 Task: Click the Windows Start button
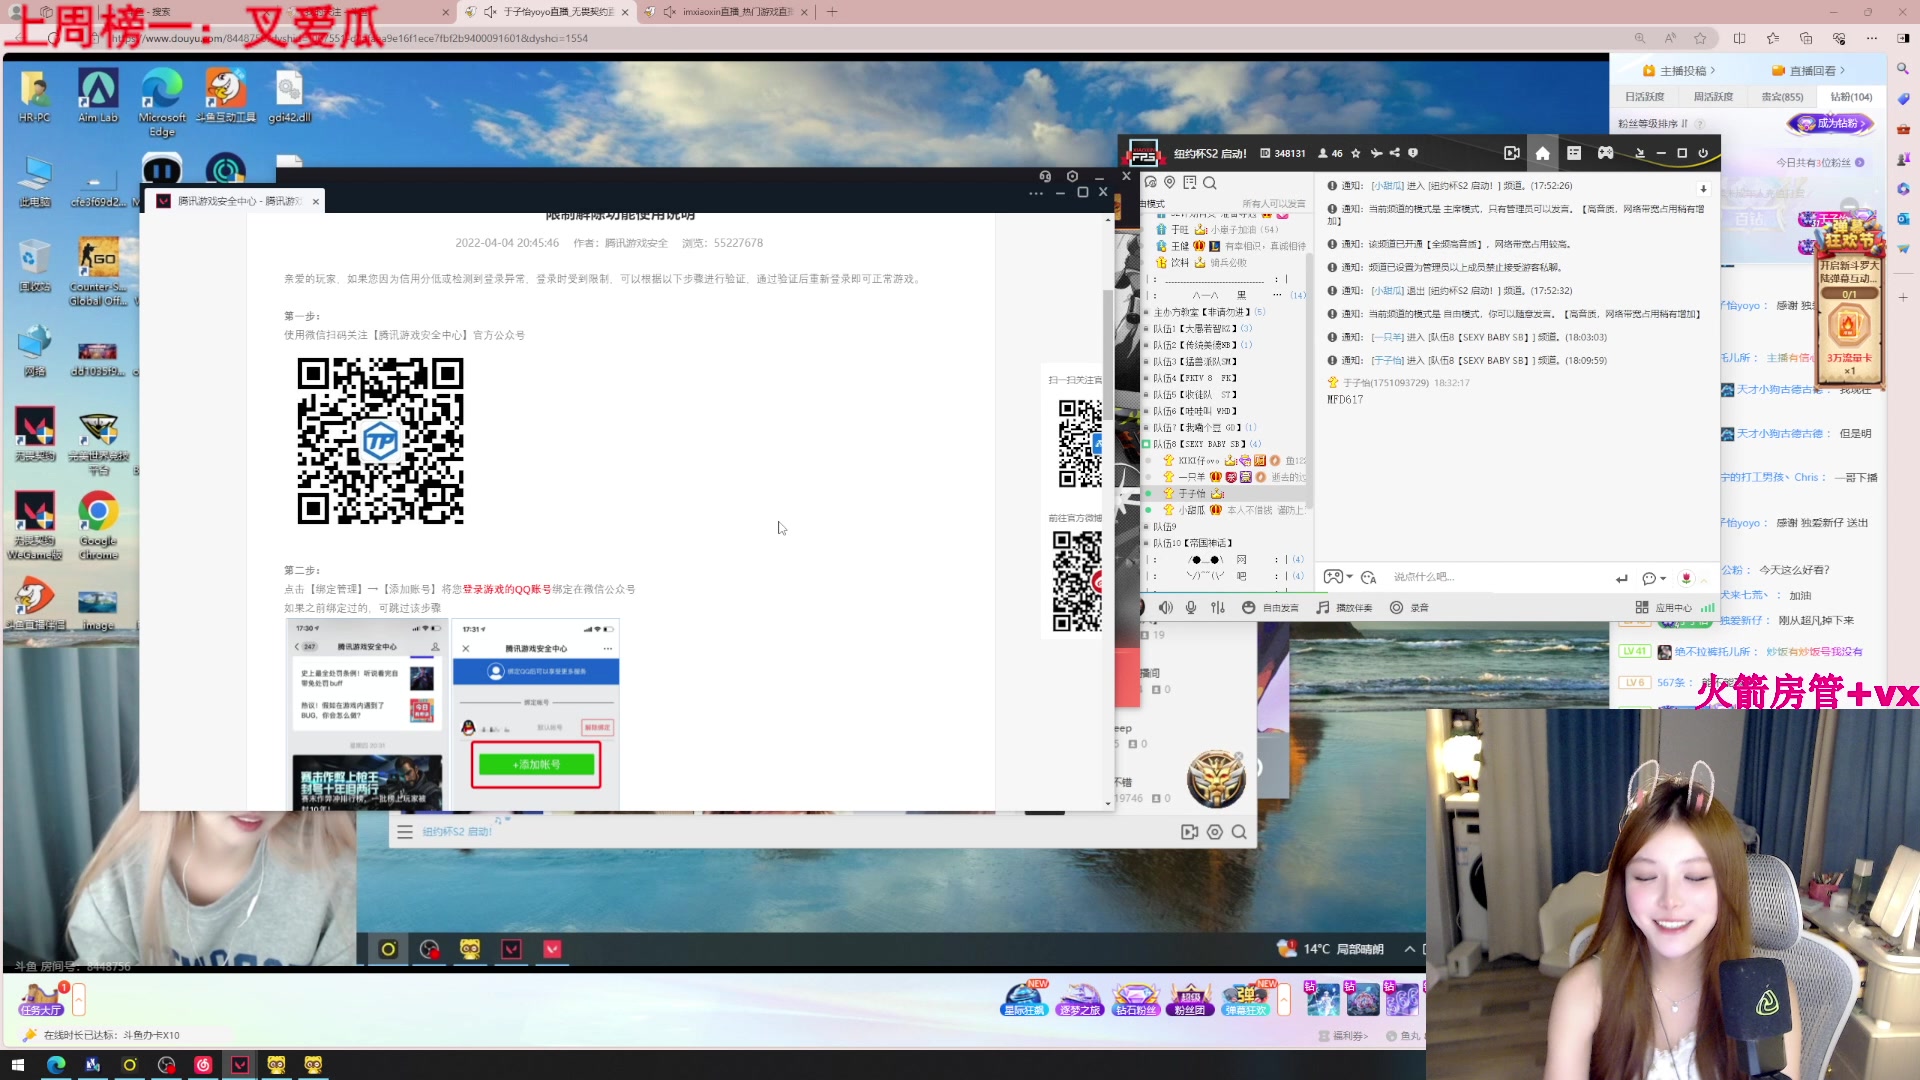point(17,1065)
